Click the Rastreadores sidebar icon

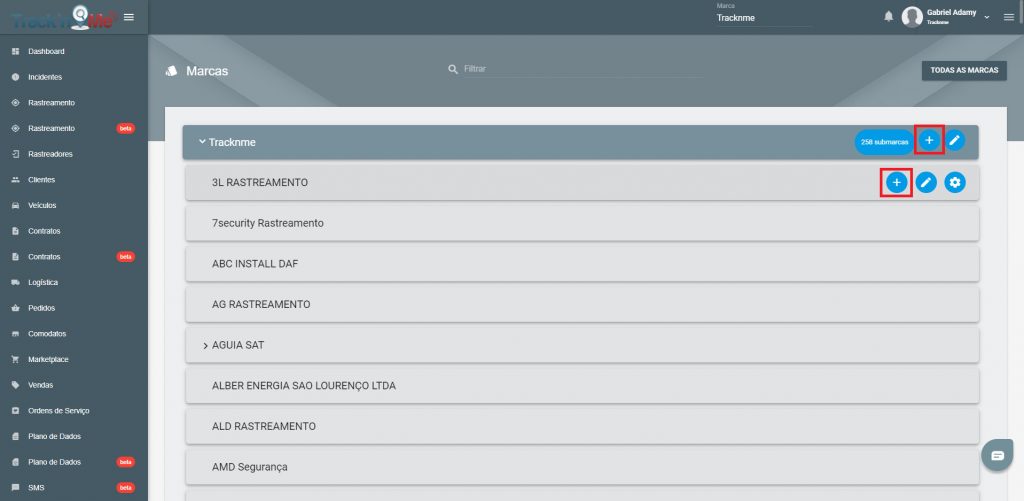click(x=16, y=154)
